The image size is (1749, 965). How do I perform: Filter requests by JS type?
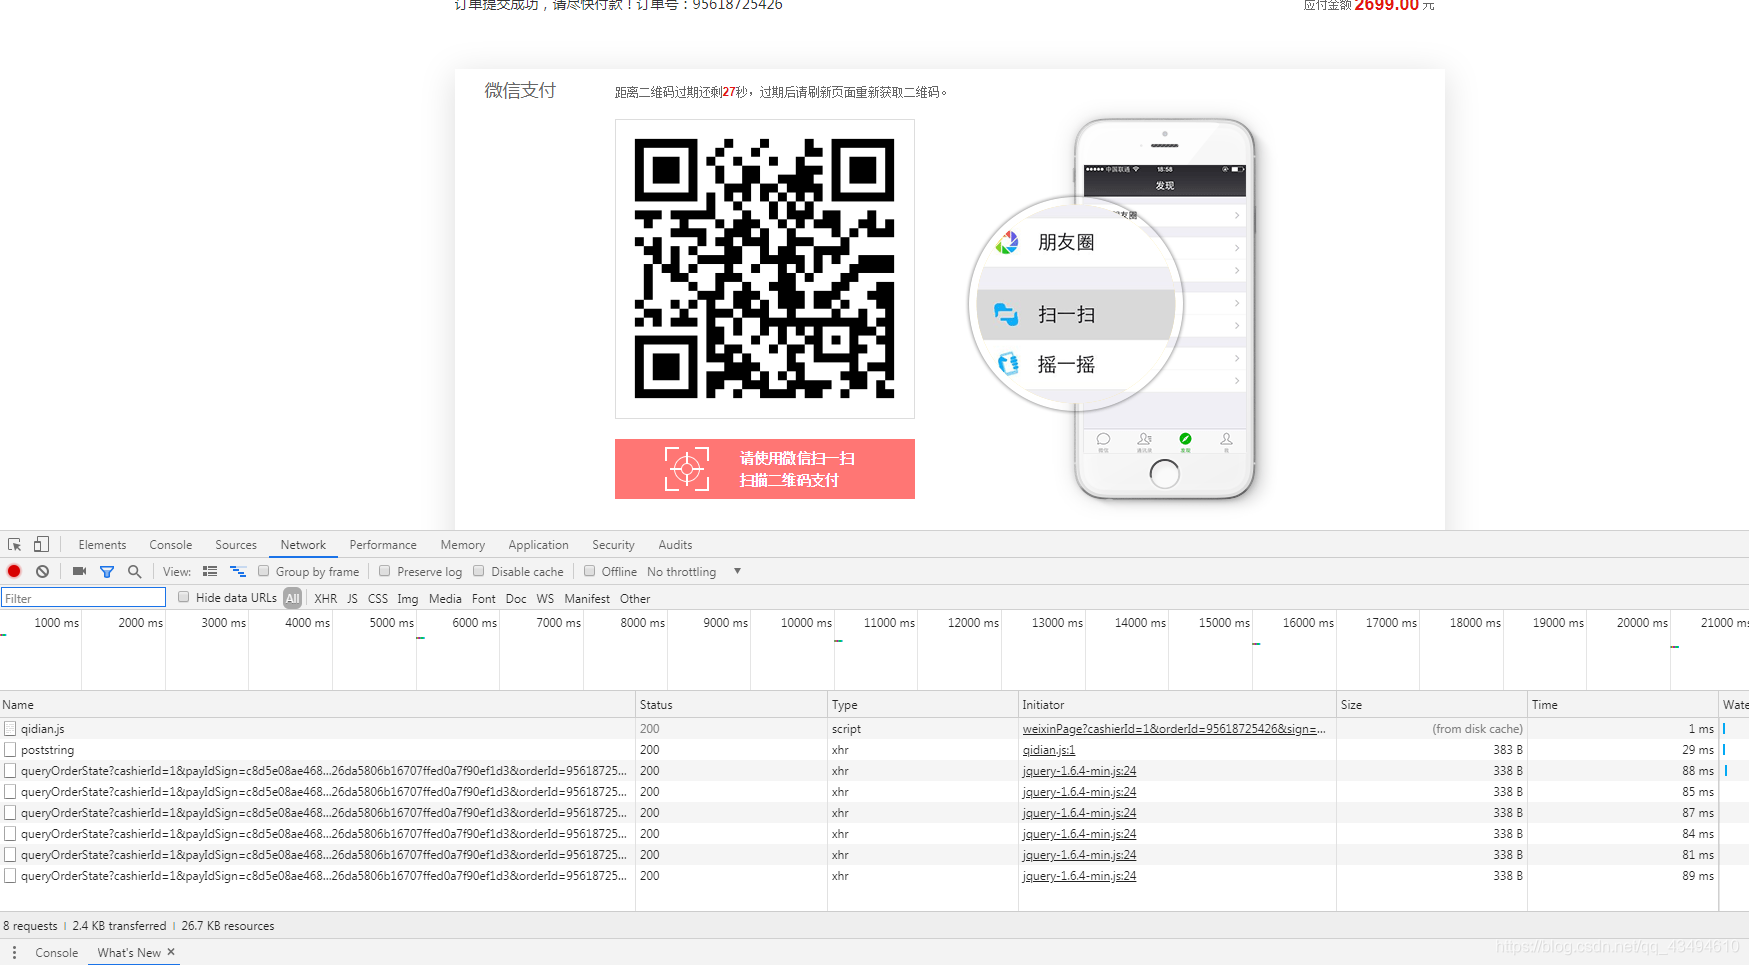tap(352, 599)
